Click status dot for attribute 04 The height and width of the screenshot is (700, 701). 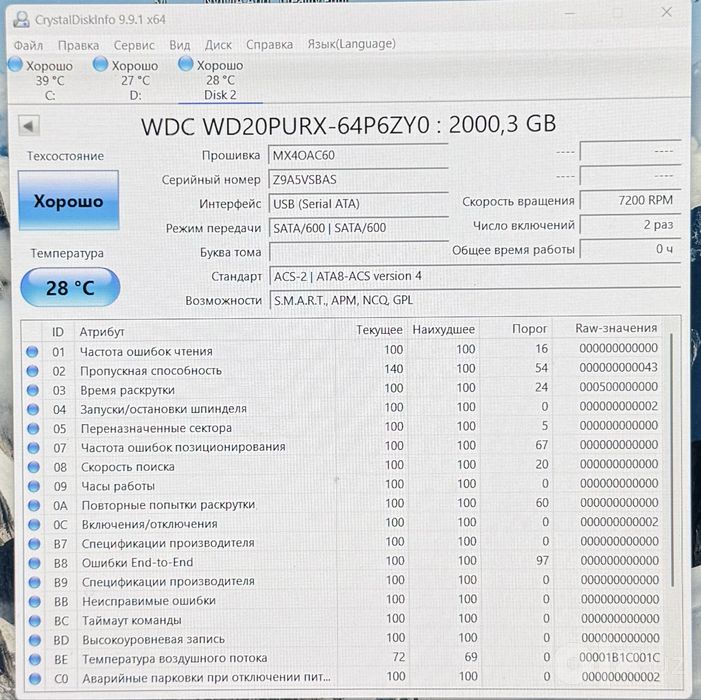click(33, 409)
